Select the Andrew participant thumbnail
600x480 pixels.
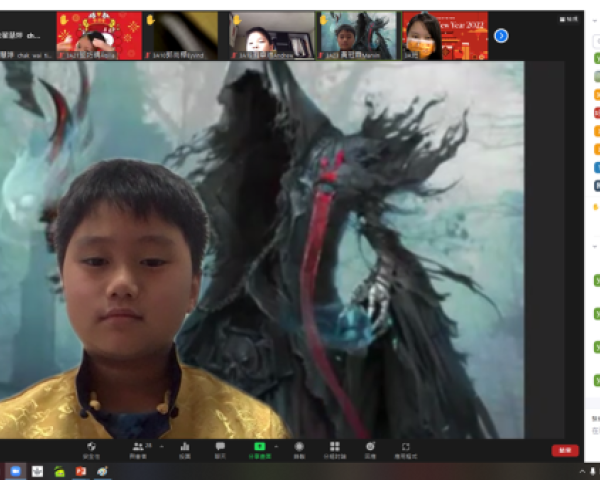click(272, 36)
